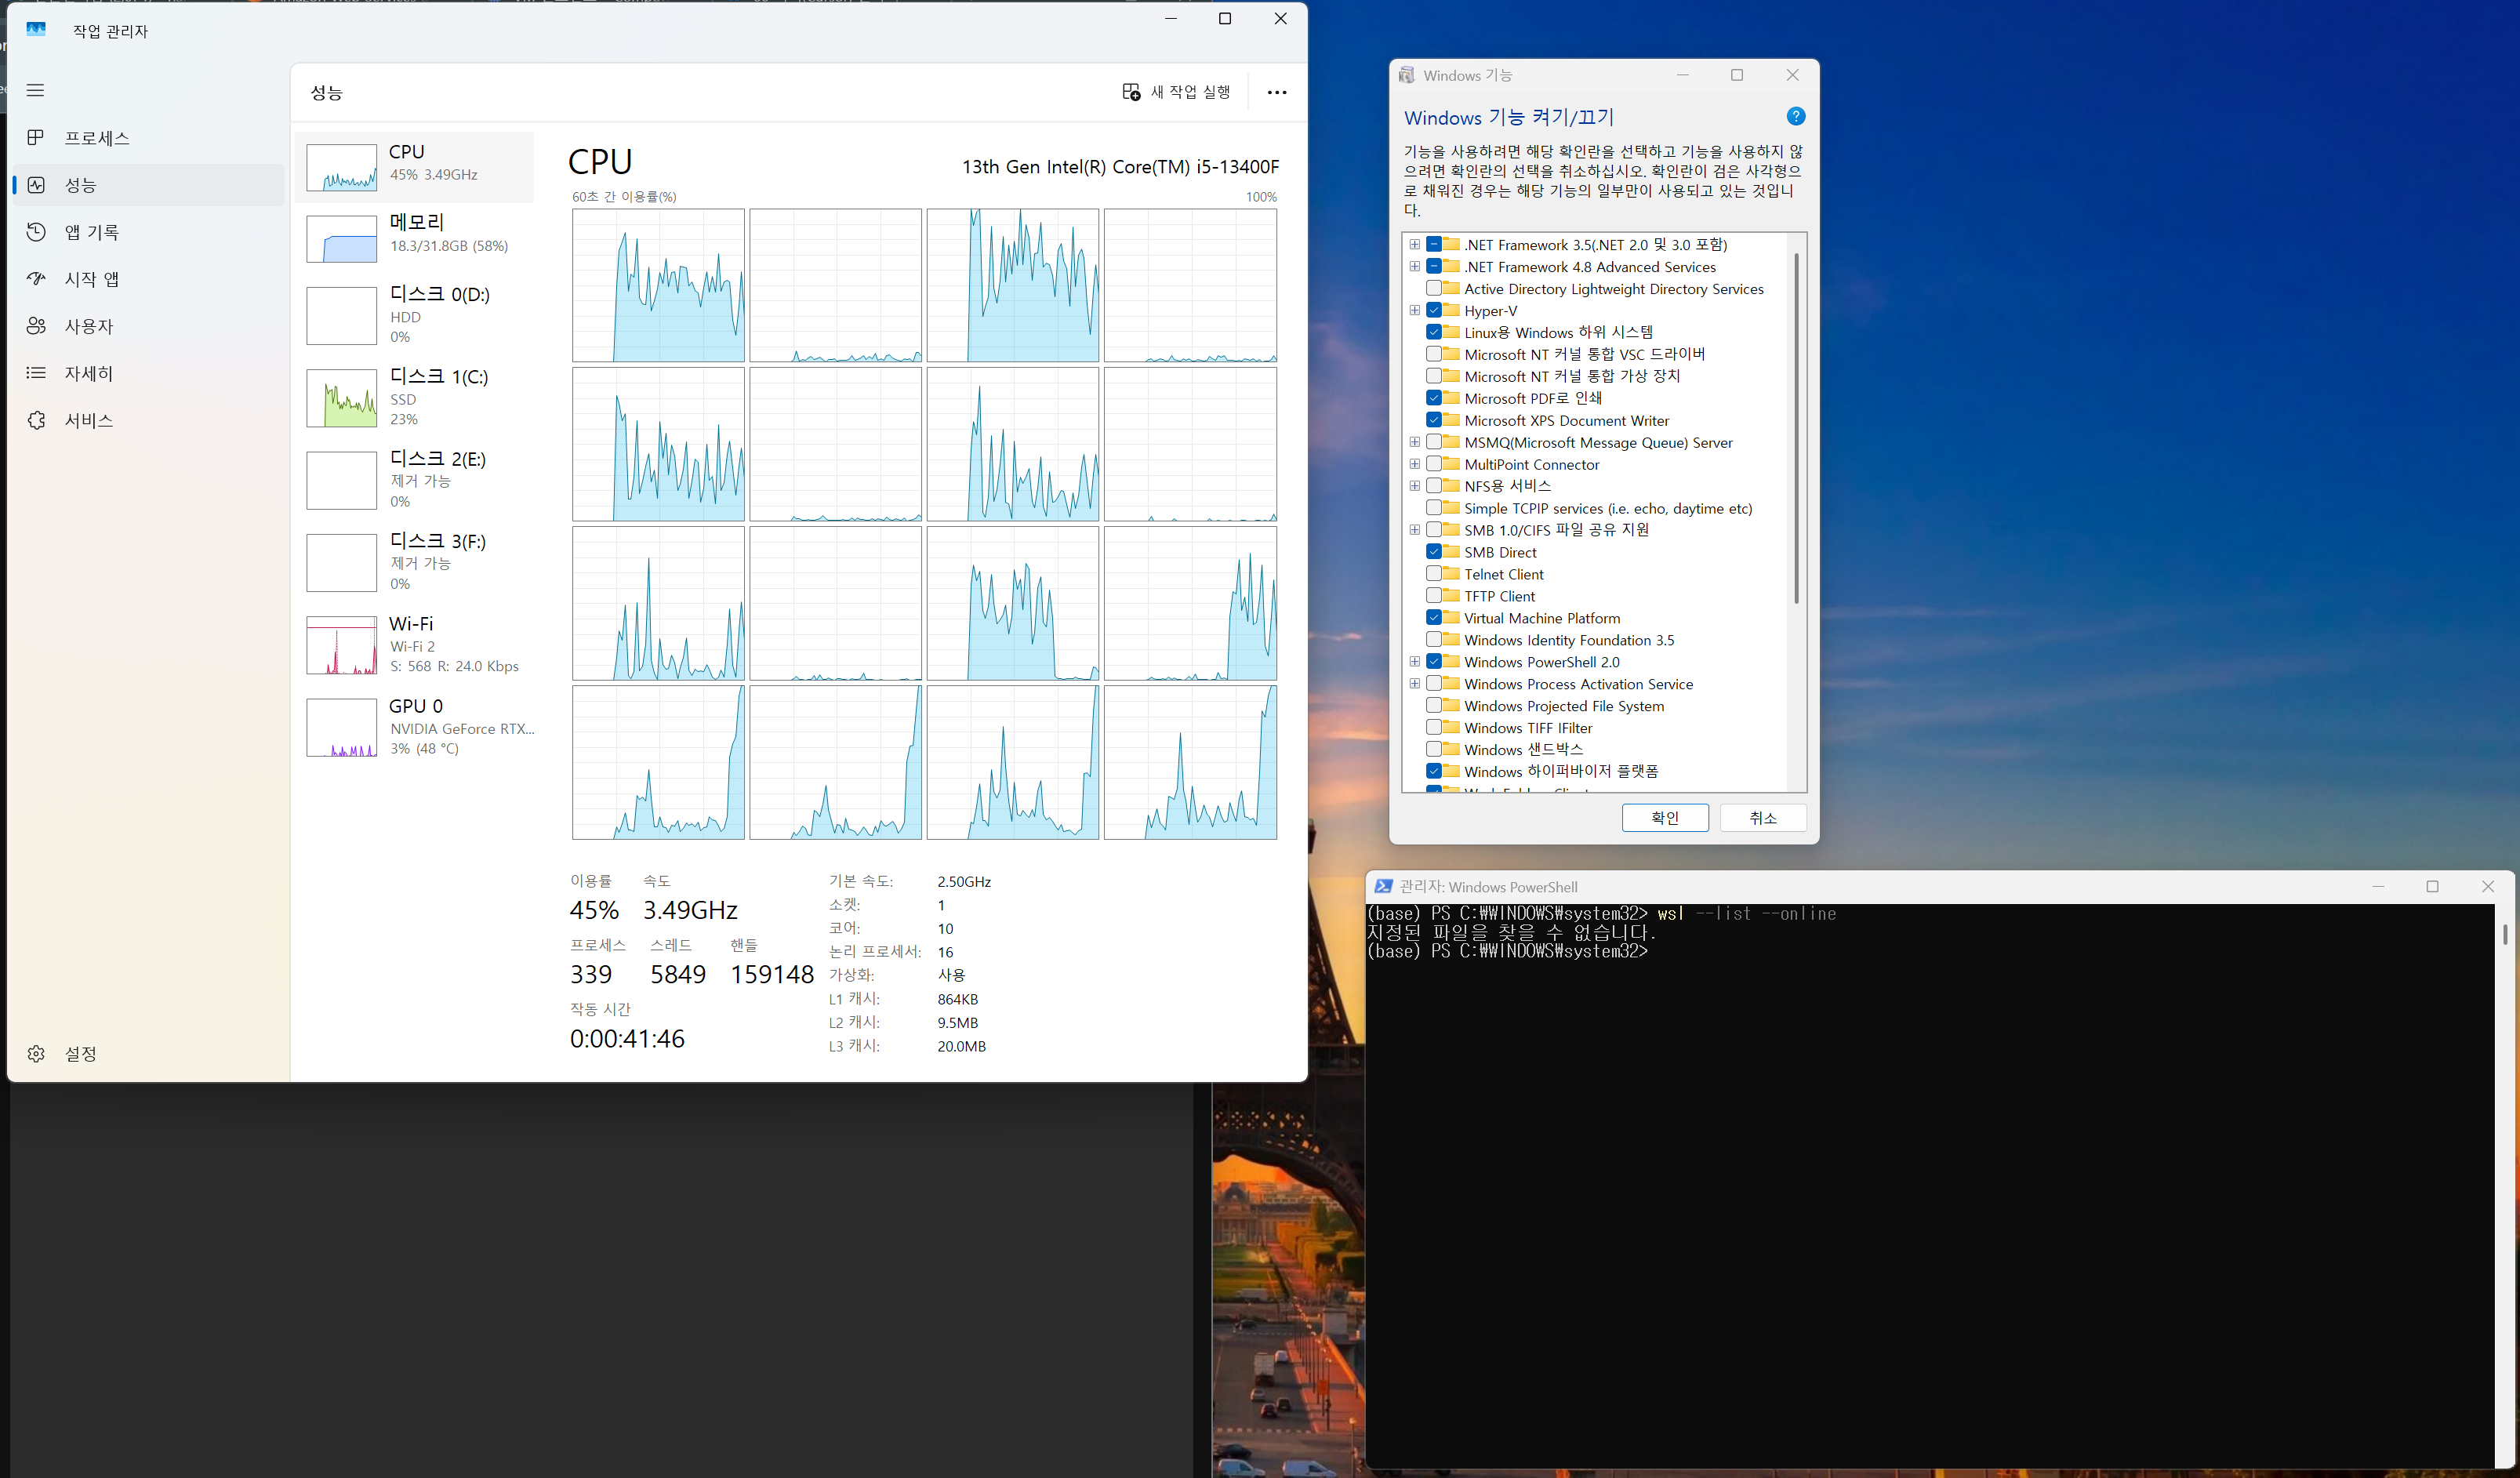Open the Services sidebar icon
2520x1478 pixels.
36,420
